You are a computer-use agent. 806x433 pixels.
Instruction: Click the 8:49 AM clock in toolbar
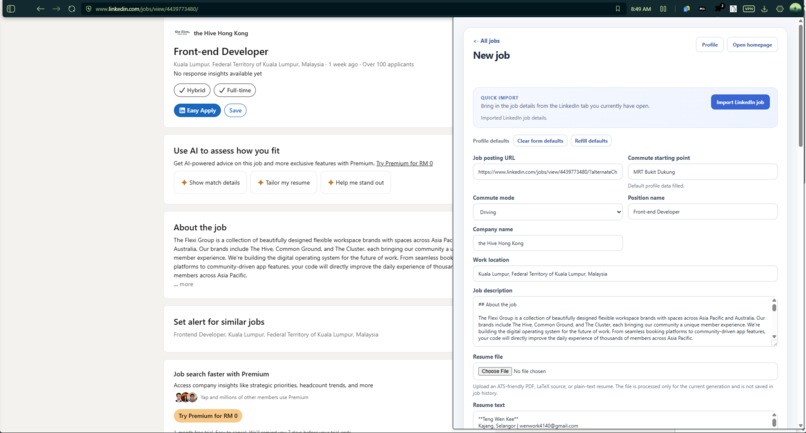click(x=640, y=9)
